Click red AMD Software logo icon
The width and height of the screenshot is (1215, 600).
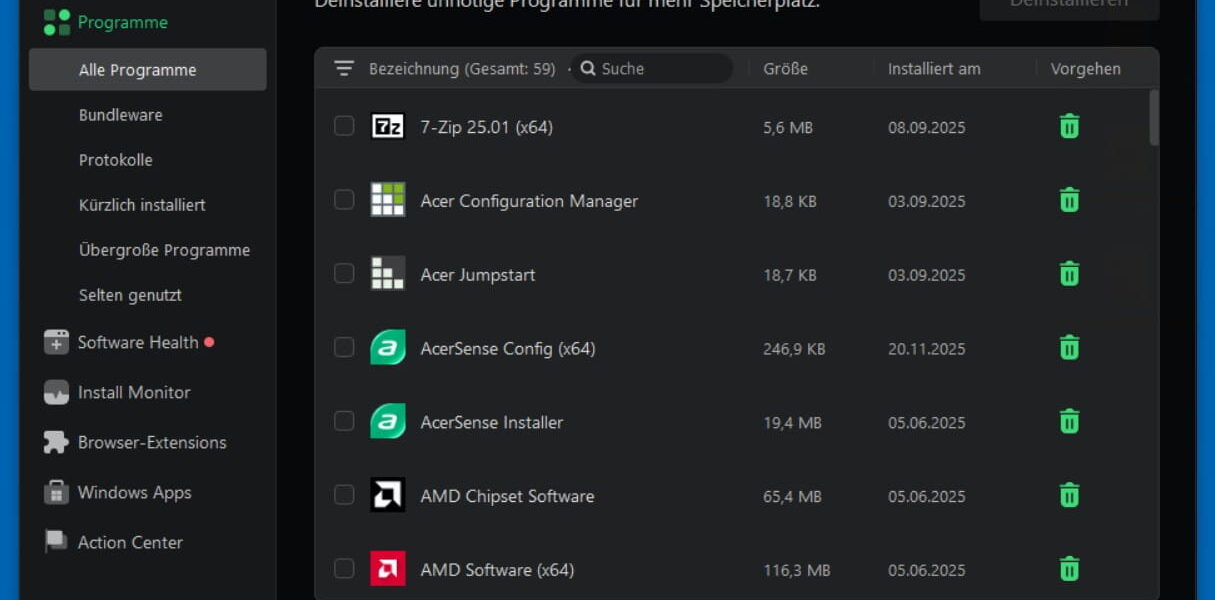tap(387, 569)
